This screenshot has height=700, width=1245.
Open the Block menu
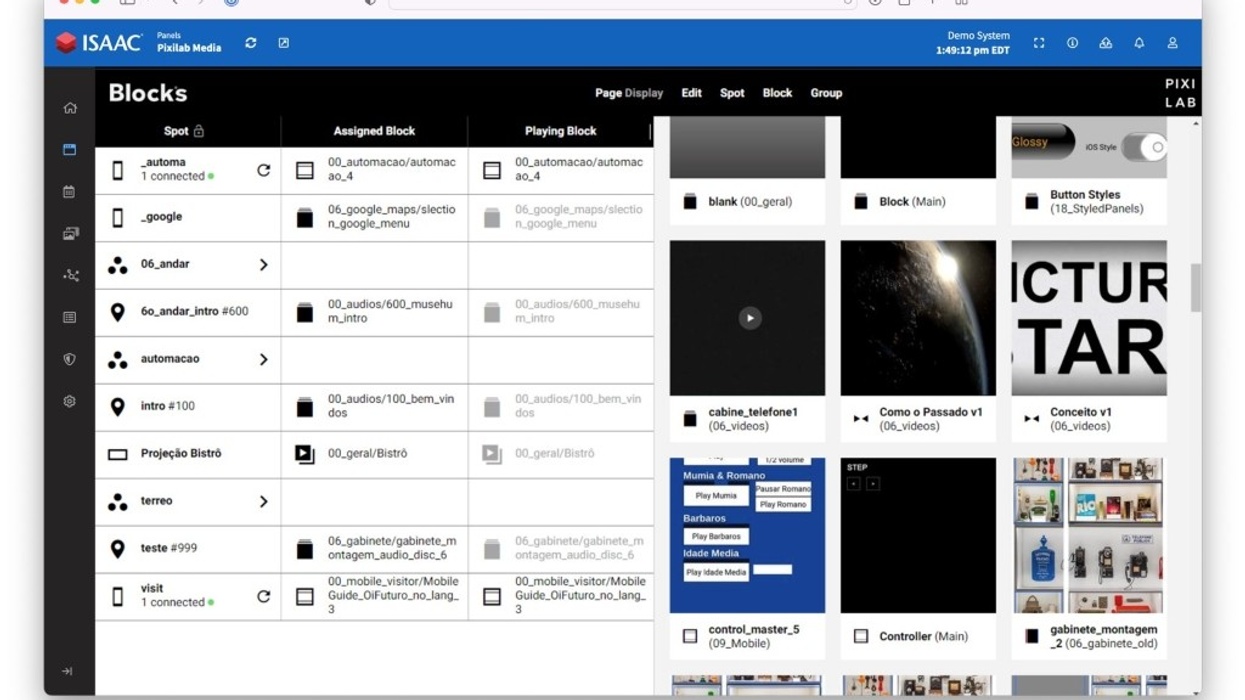777,93
